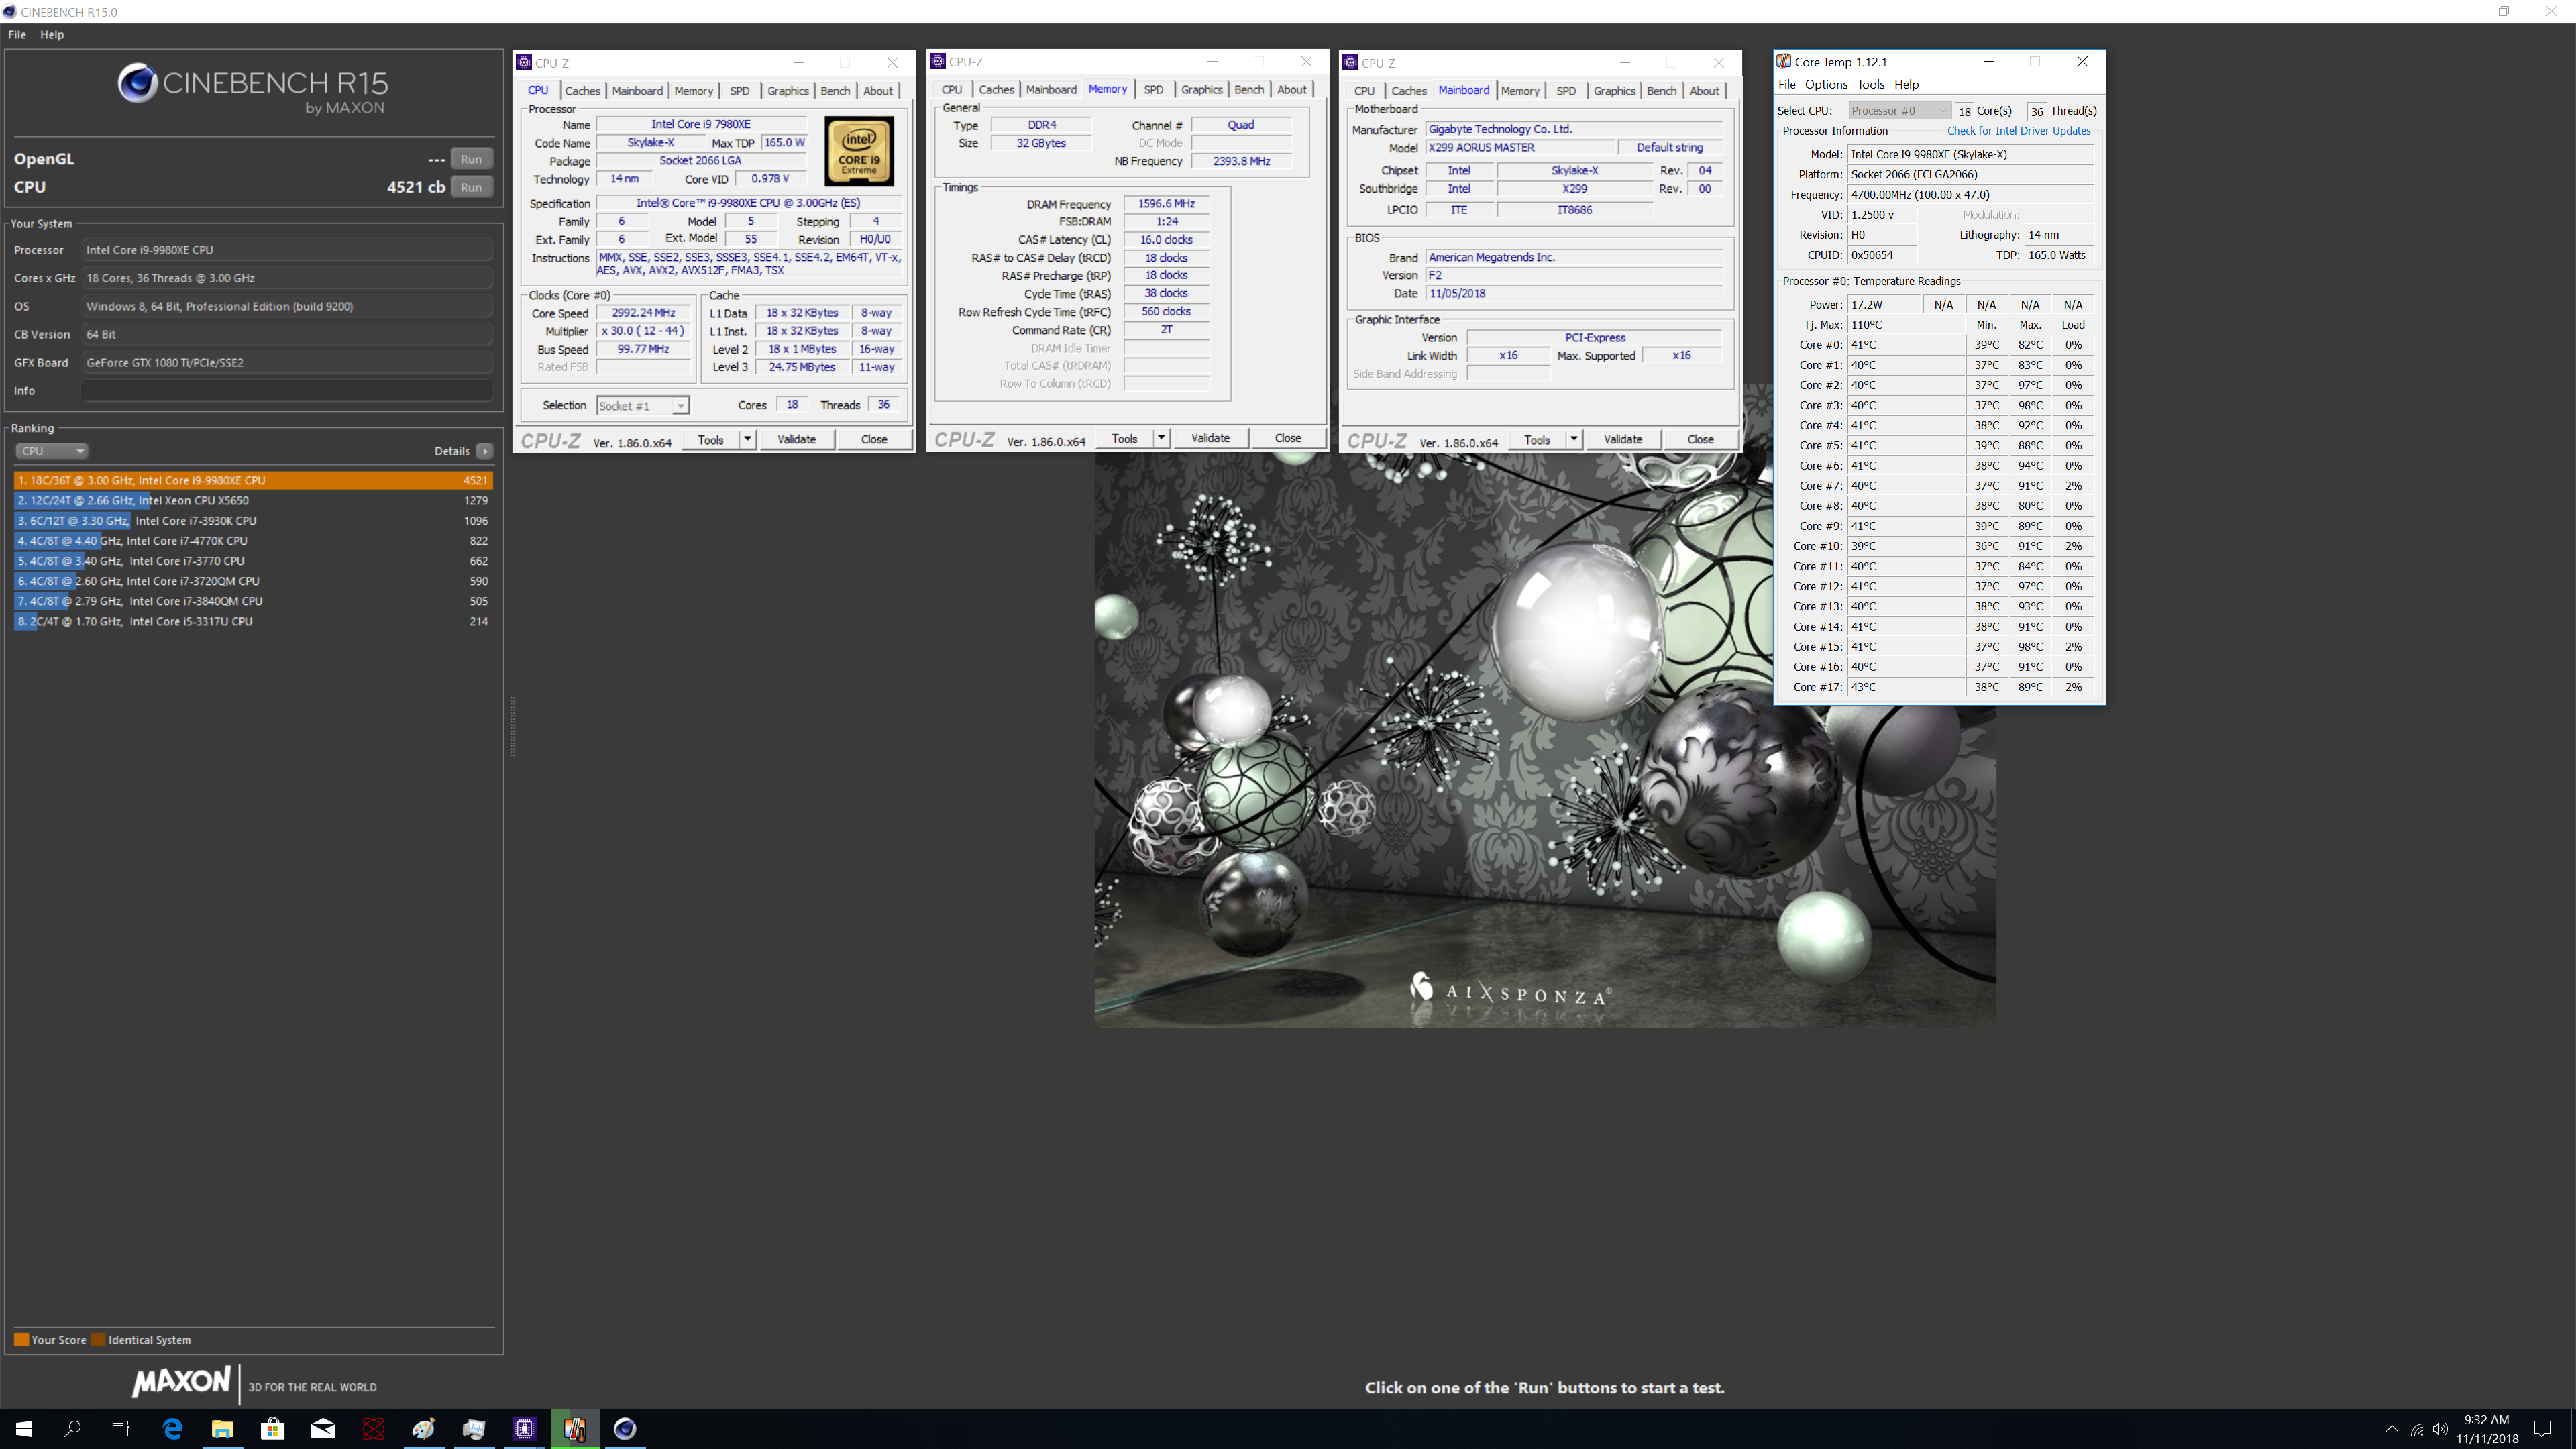Open Ranking Details arrow button
Image resolution: width=2576 pixels, height=1449 pixels.
point(484,451)
